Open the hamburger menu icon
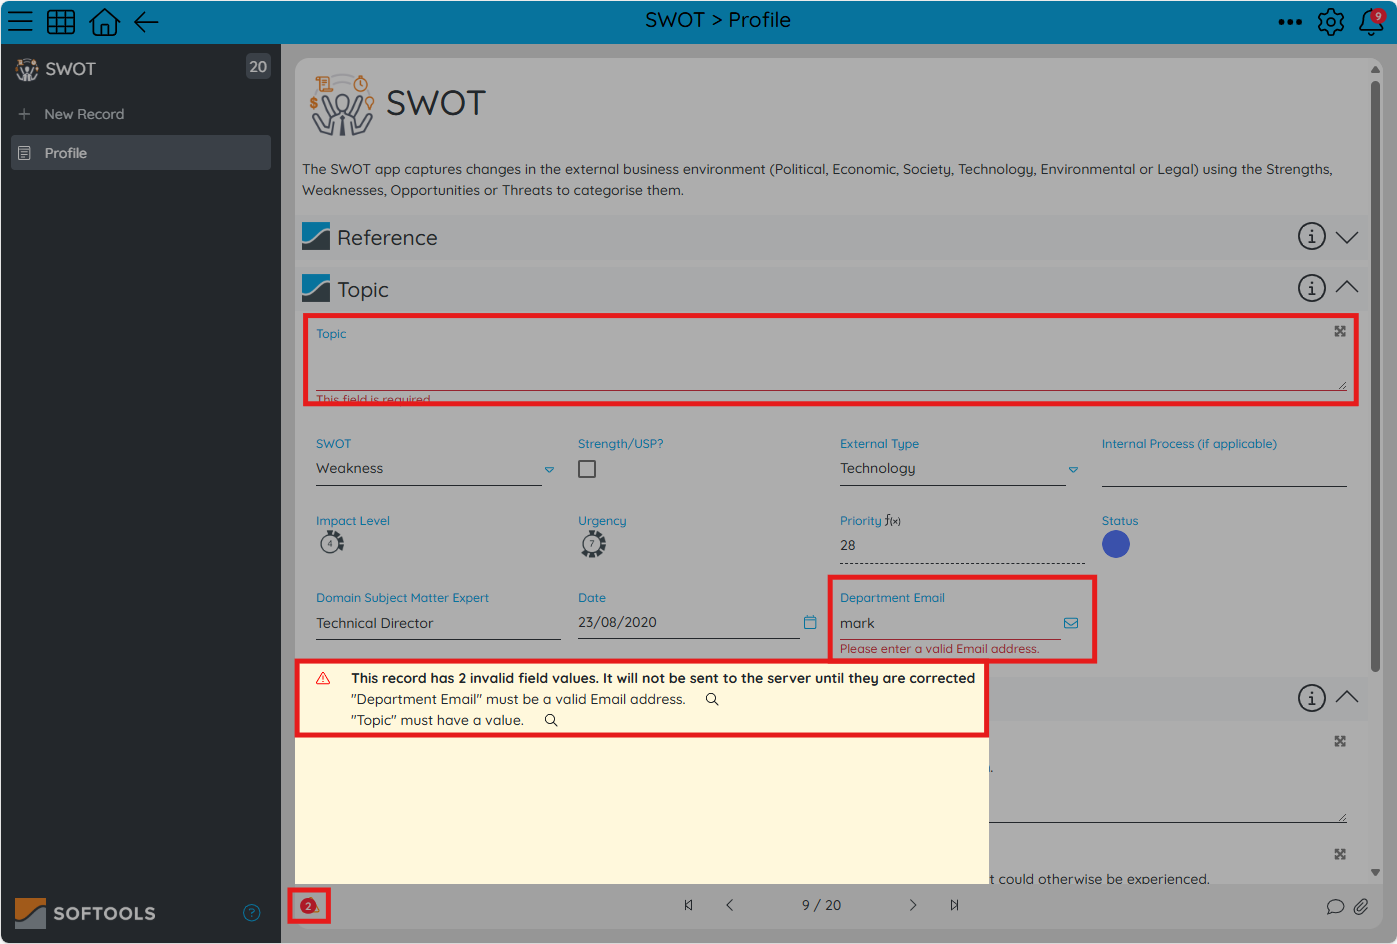The image size is (1397, 944). click(x=21, y=21)
